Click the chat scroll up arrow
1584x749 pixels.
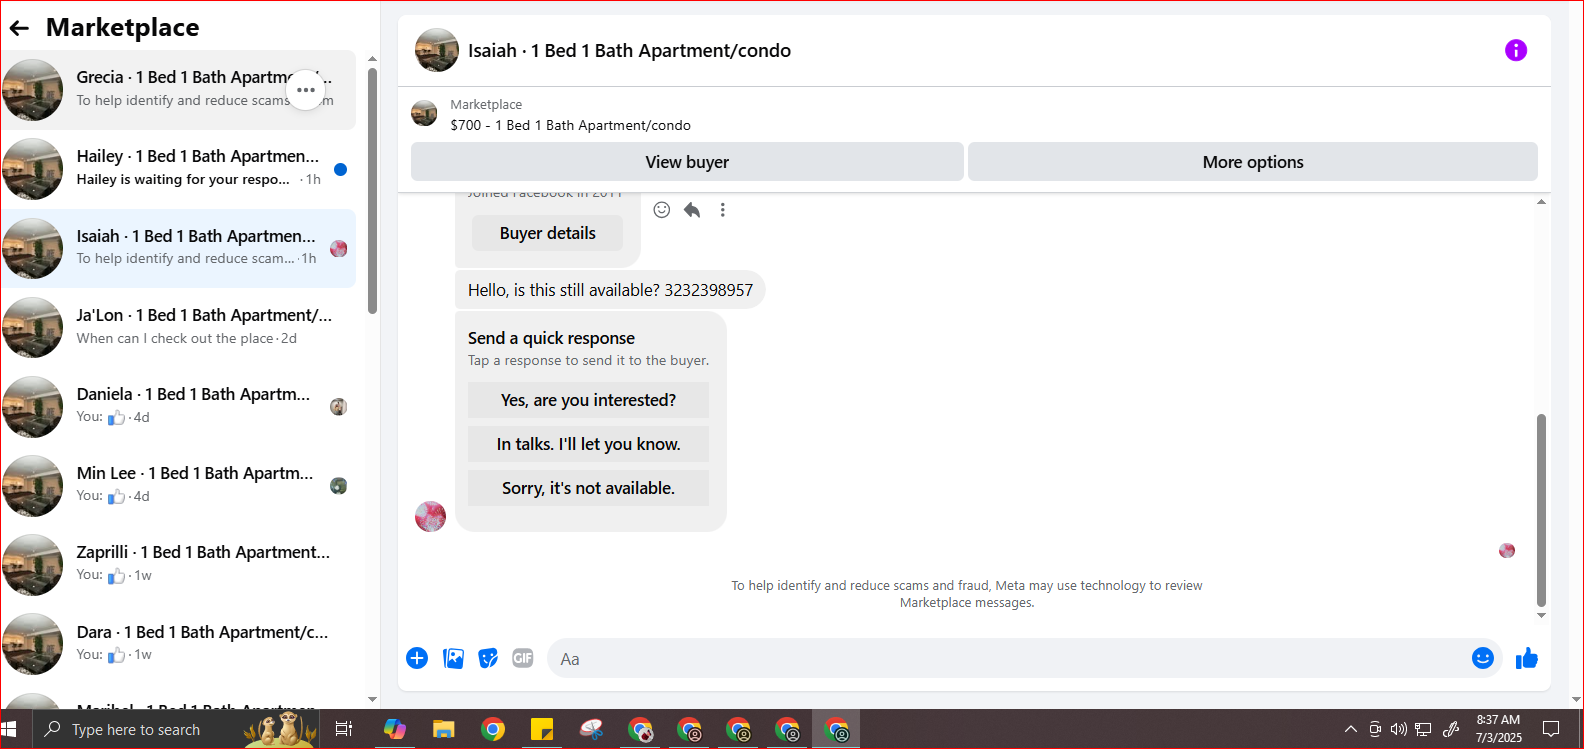click(1541, 202)
